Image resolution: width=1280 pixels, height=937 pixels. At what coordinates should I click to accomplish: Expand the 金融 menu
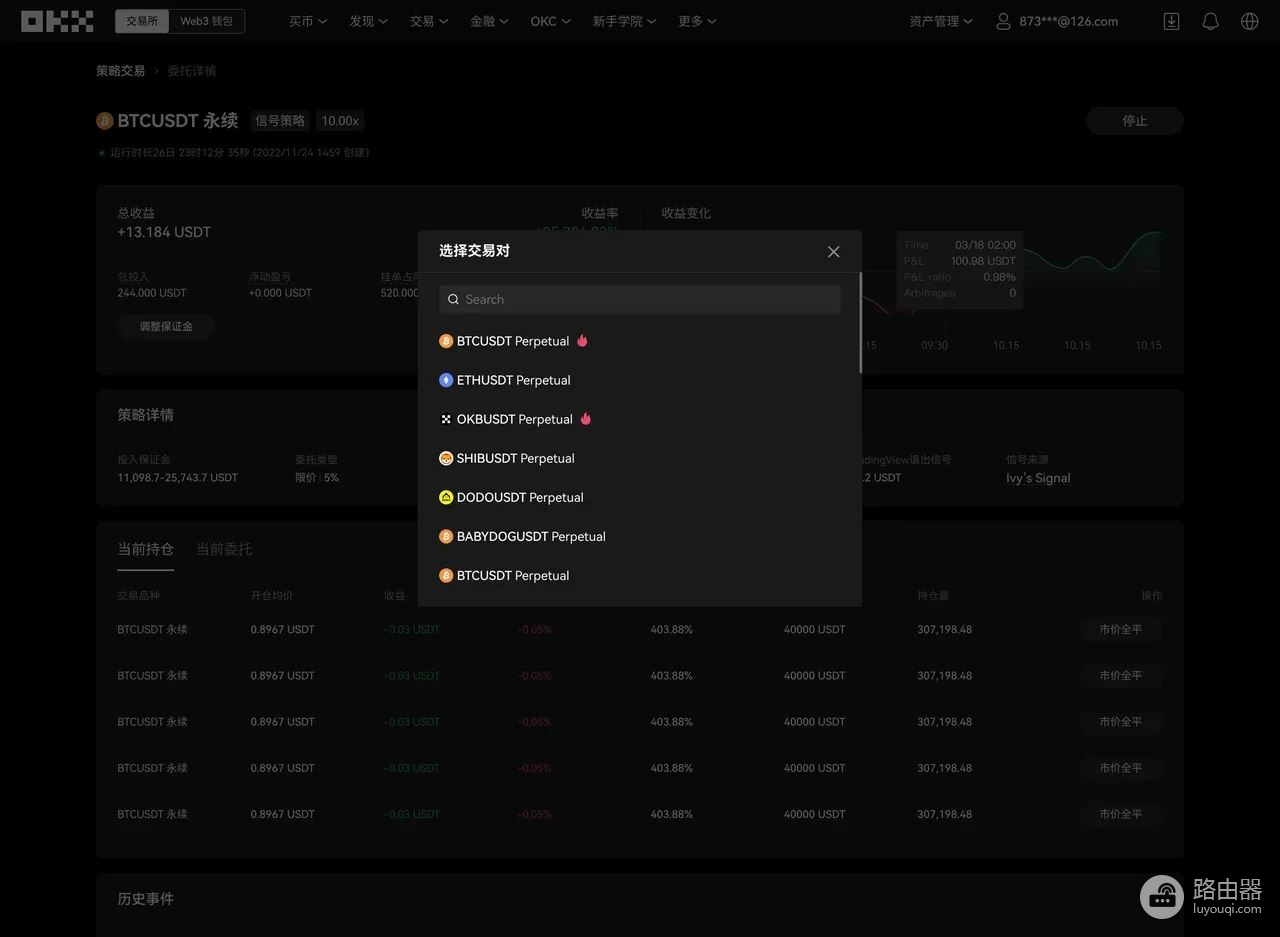pyautogui.click(x=489, y=21)
